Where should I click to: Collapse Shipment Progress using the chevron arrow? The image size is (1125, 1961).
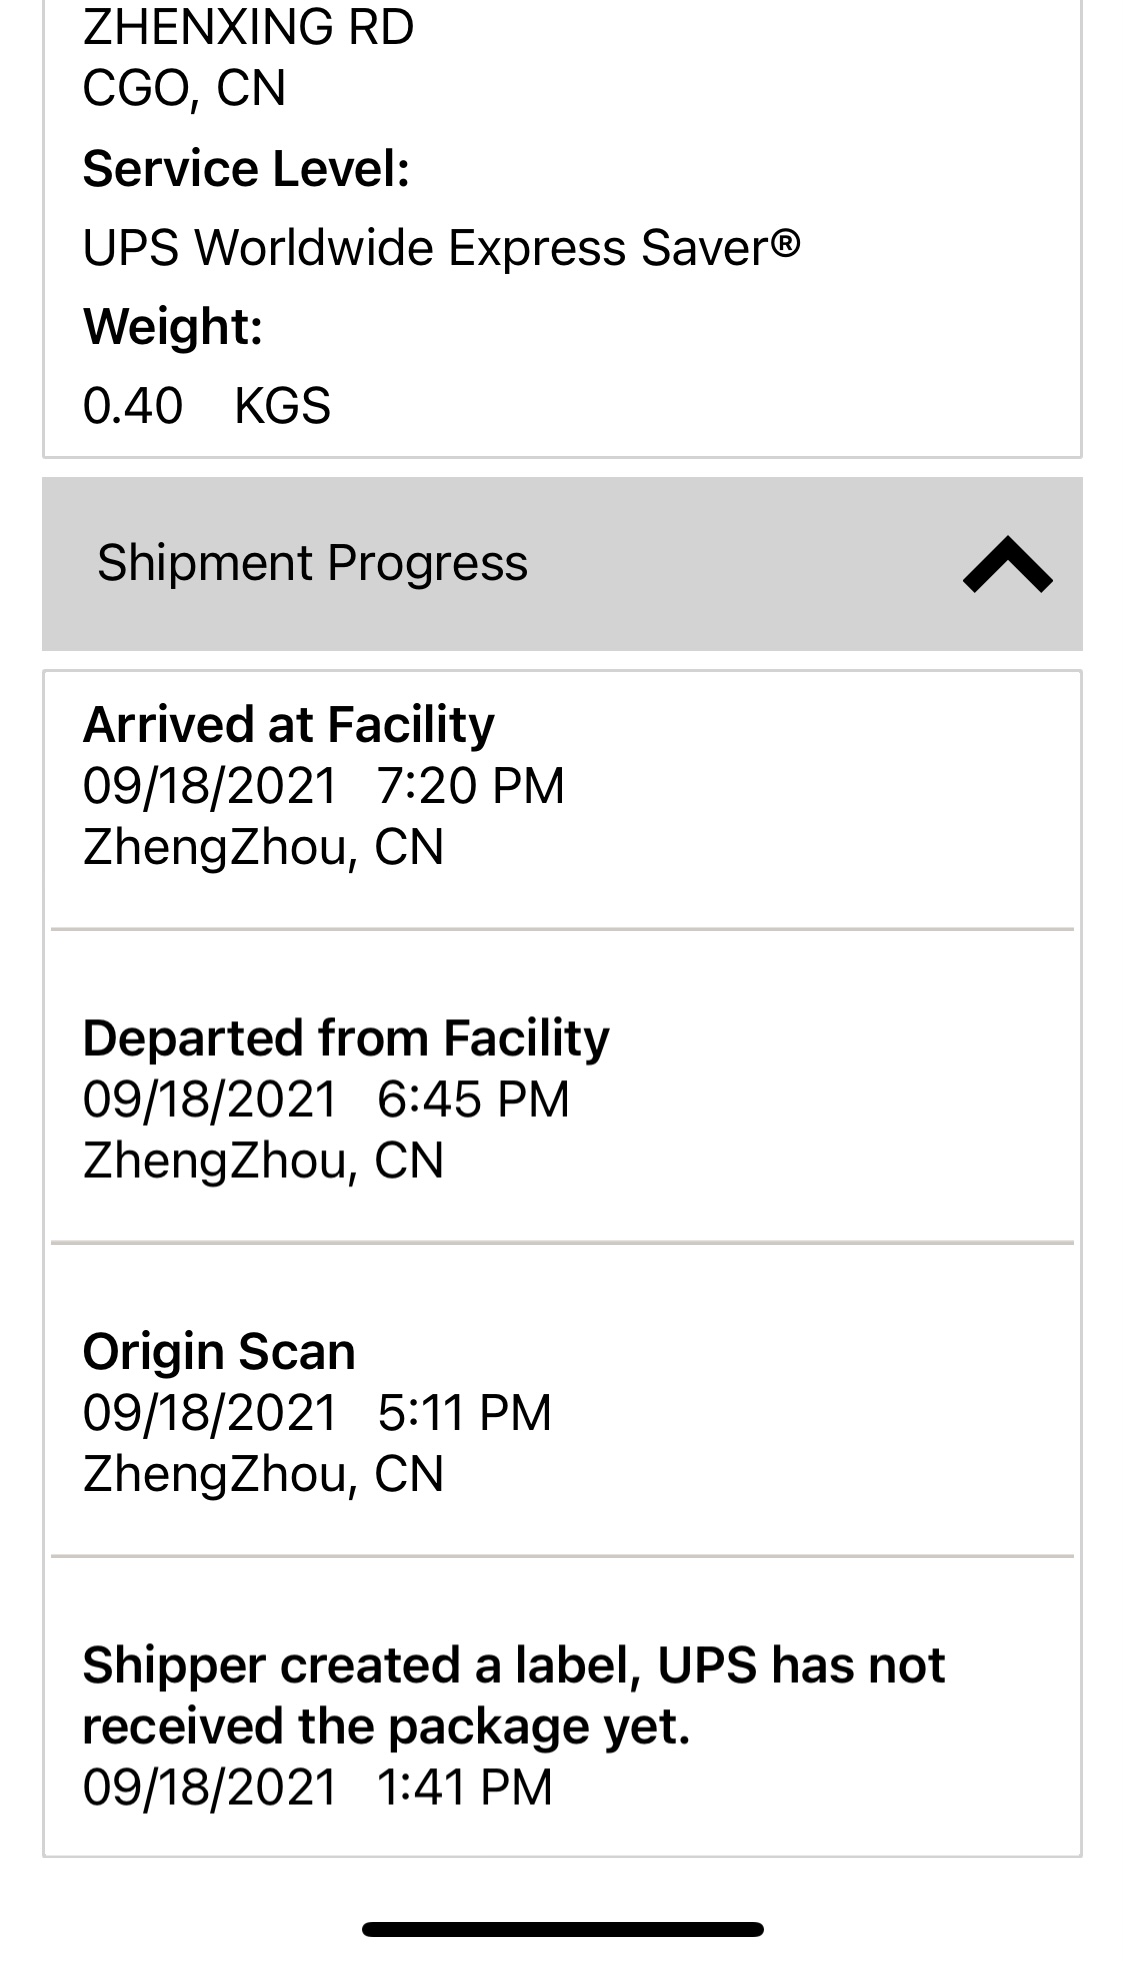pos(1006,565)
